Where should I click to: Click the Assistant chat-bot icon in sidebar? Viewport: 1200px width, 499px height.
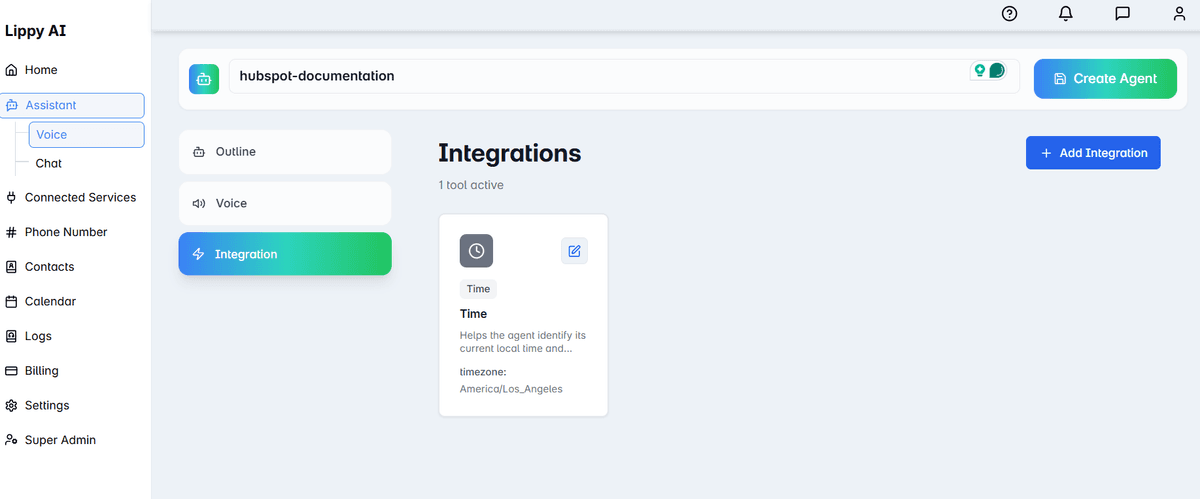coord(12,105)
